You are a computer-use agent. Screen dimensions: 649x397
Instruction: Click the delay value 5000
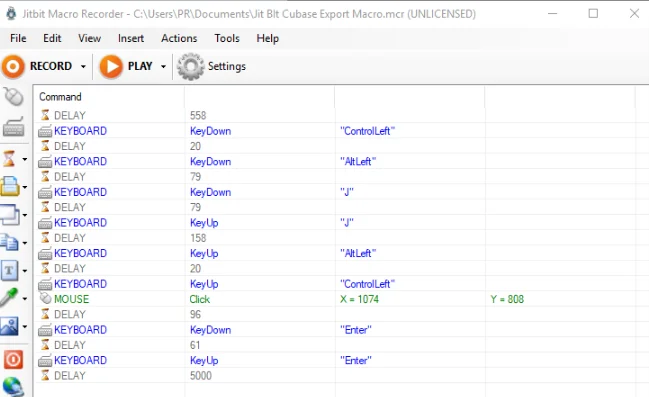[201, 375]
